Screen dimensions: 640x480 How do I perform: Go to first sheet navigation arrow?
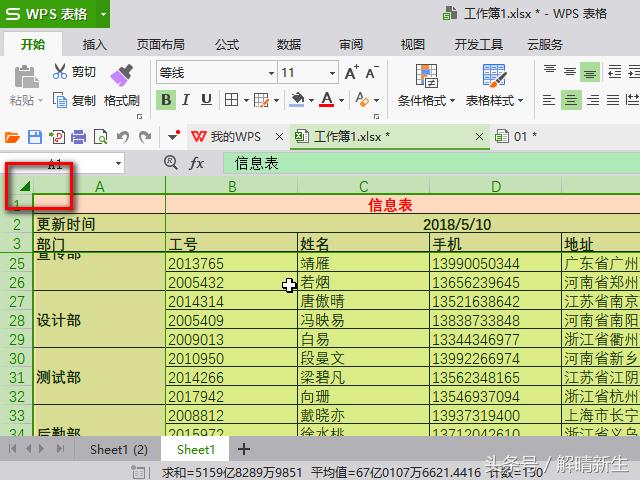point(12,449)
